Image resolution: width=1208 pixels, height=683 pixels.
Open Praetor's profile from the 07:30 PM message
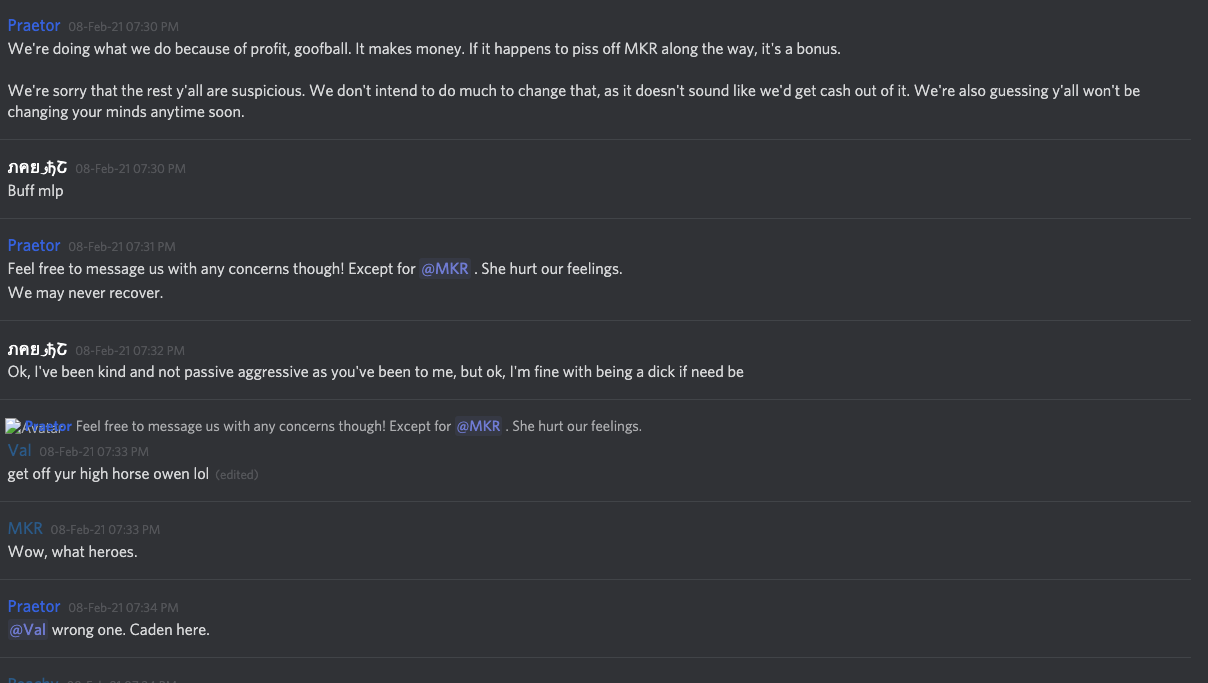click(x=34, y=25)
